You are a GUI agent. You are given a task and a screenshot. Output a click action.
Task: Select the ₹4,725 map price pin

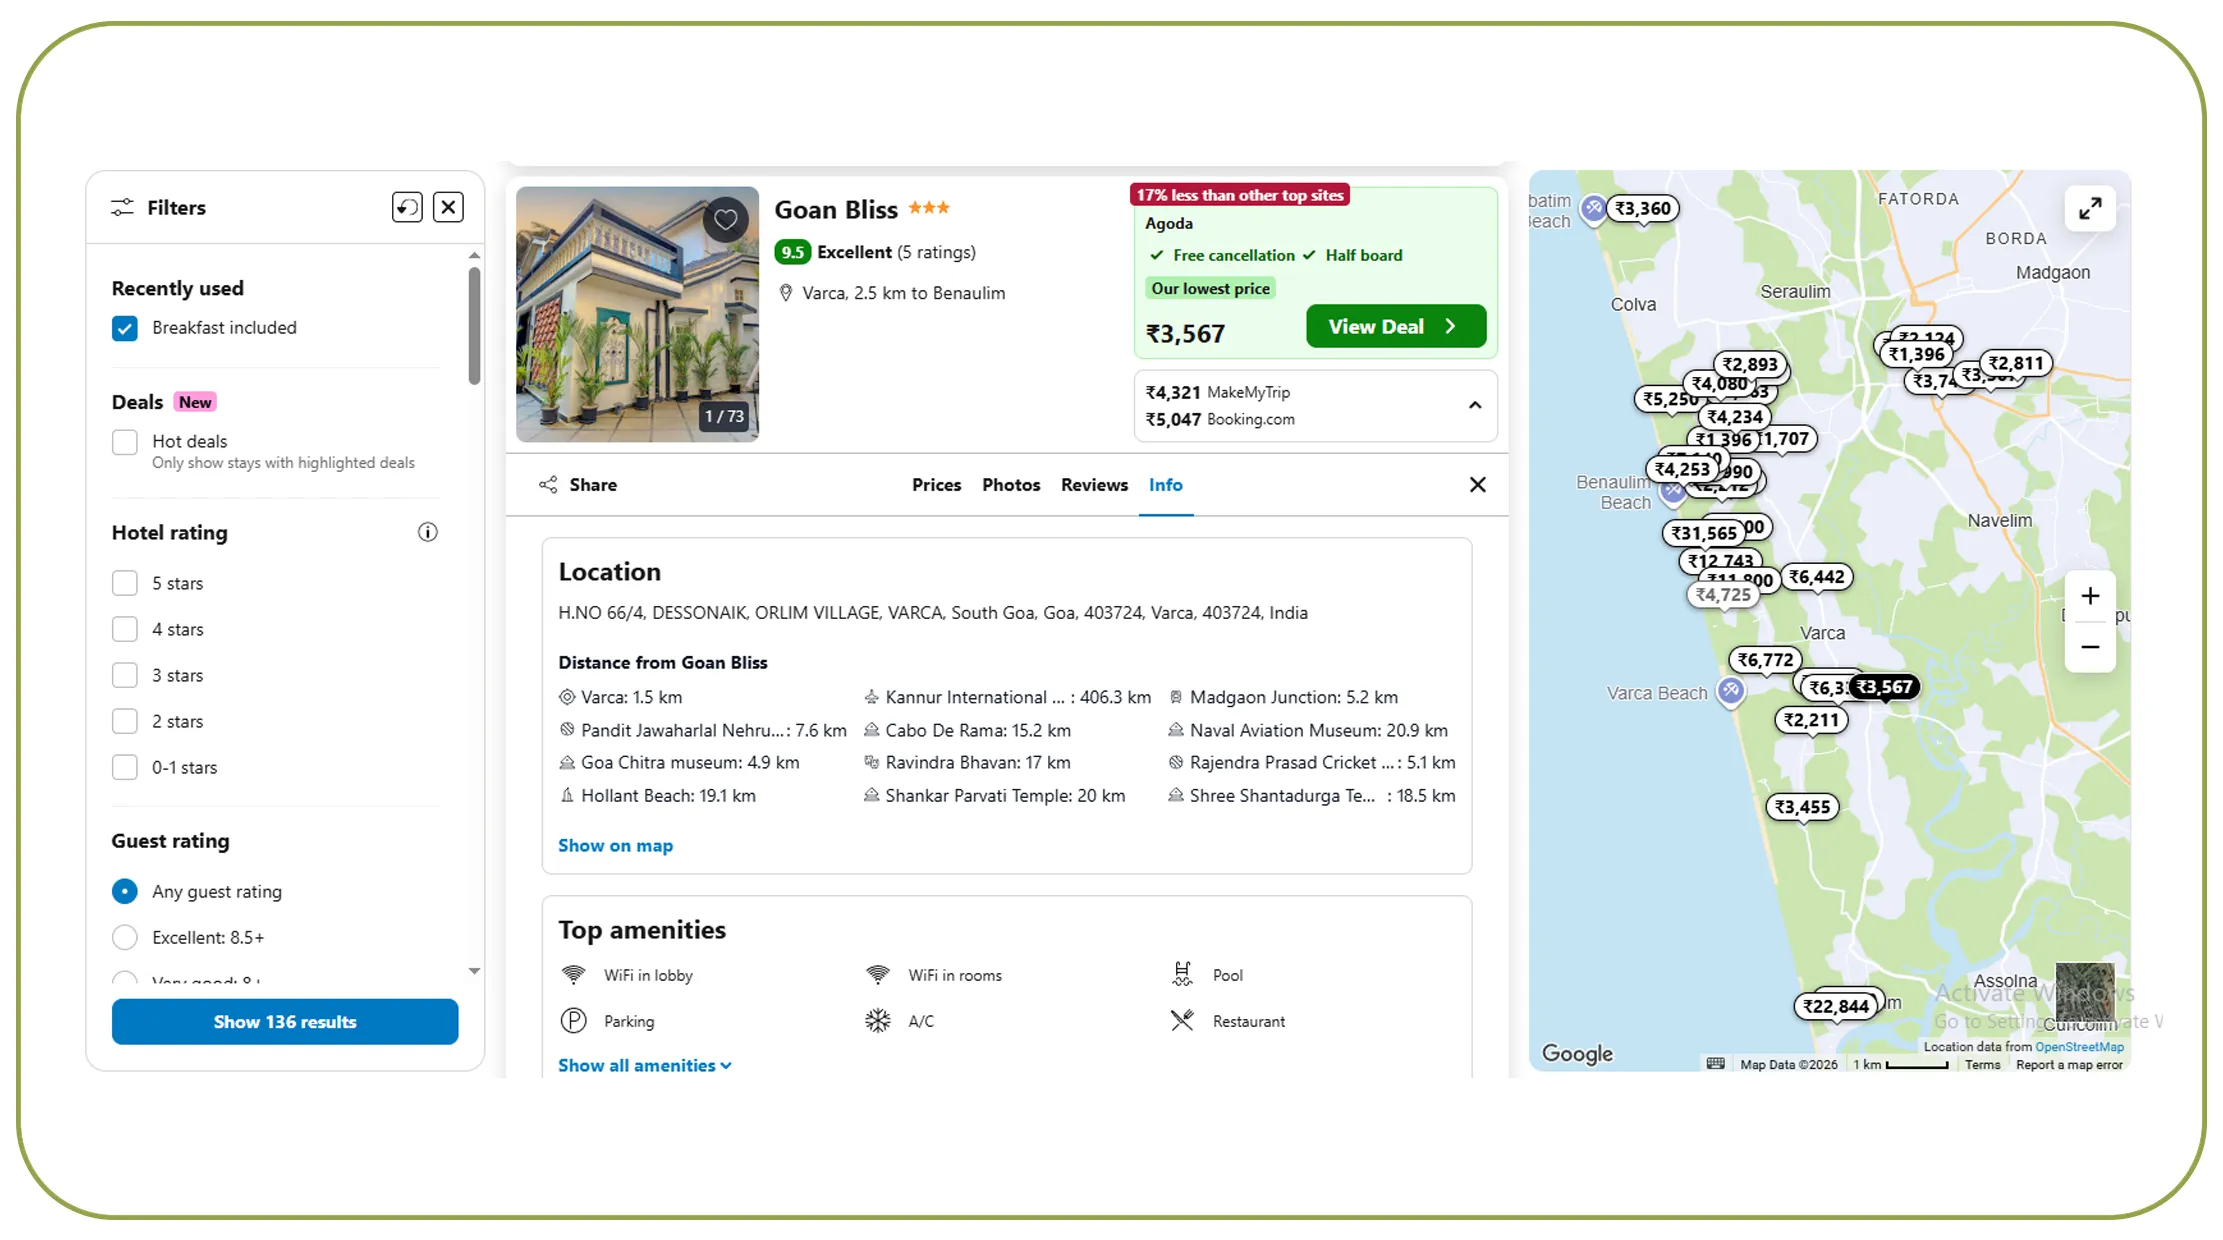(x=1723, y=594)
